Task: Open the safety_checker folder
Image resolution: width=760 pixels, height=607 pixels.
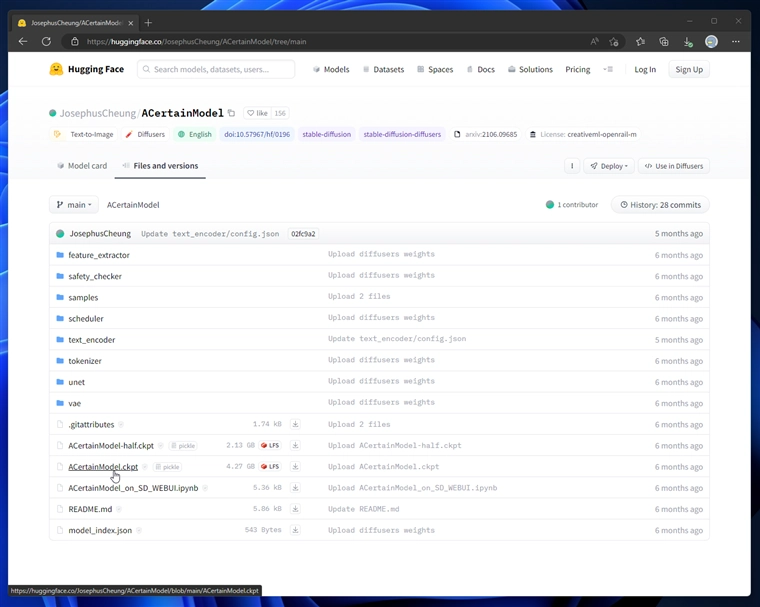Action: click(95, 276)
